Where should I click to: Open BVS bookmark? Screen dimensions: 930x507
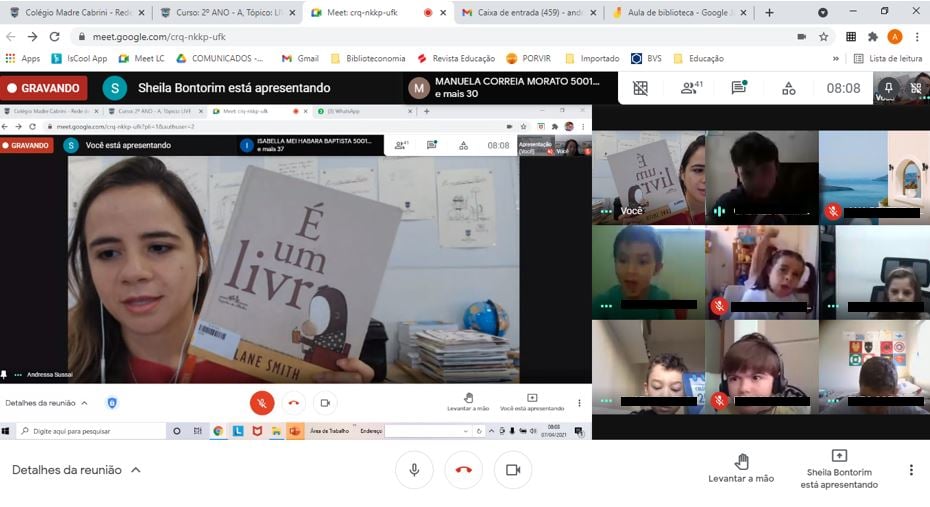point(646,58)
